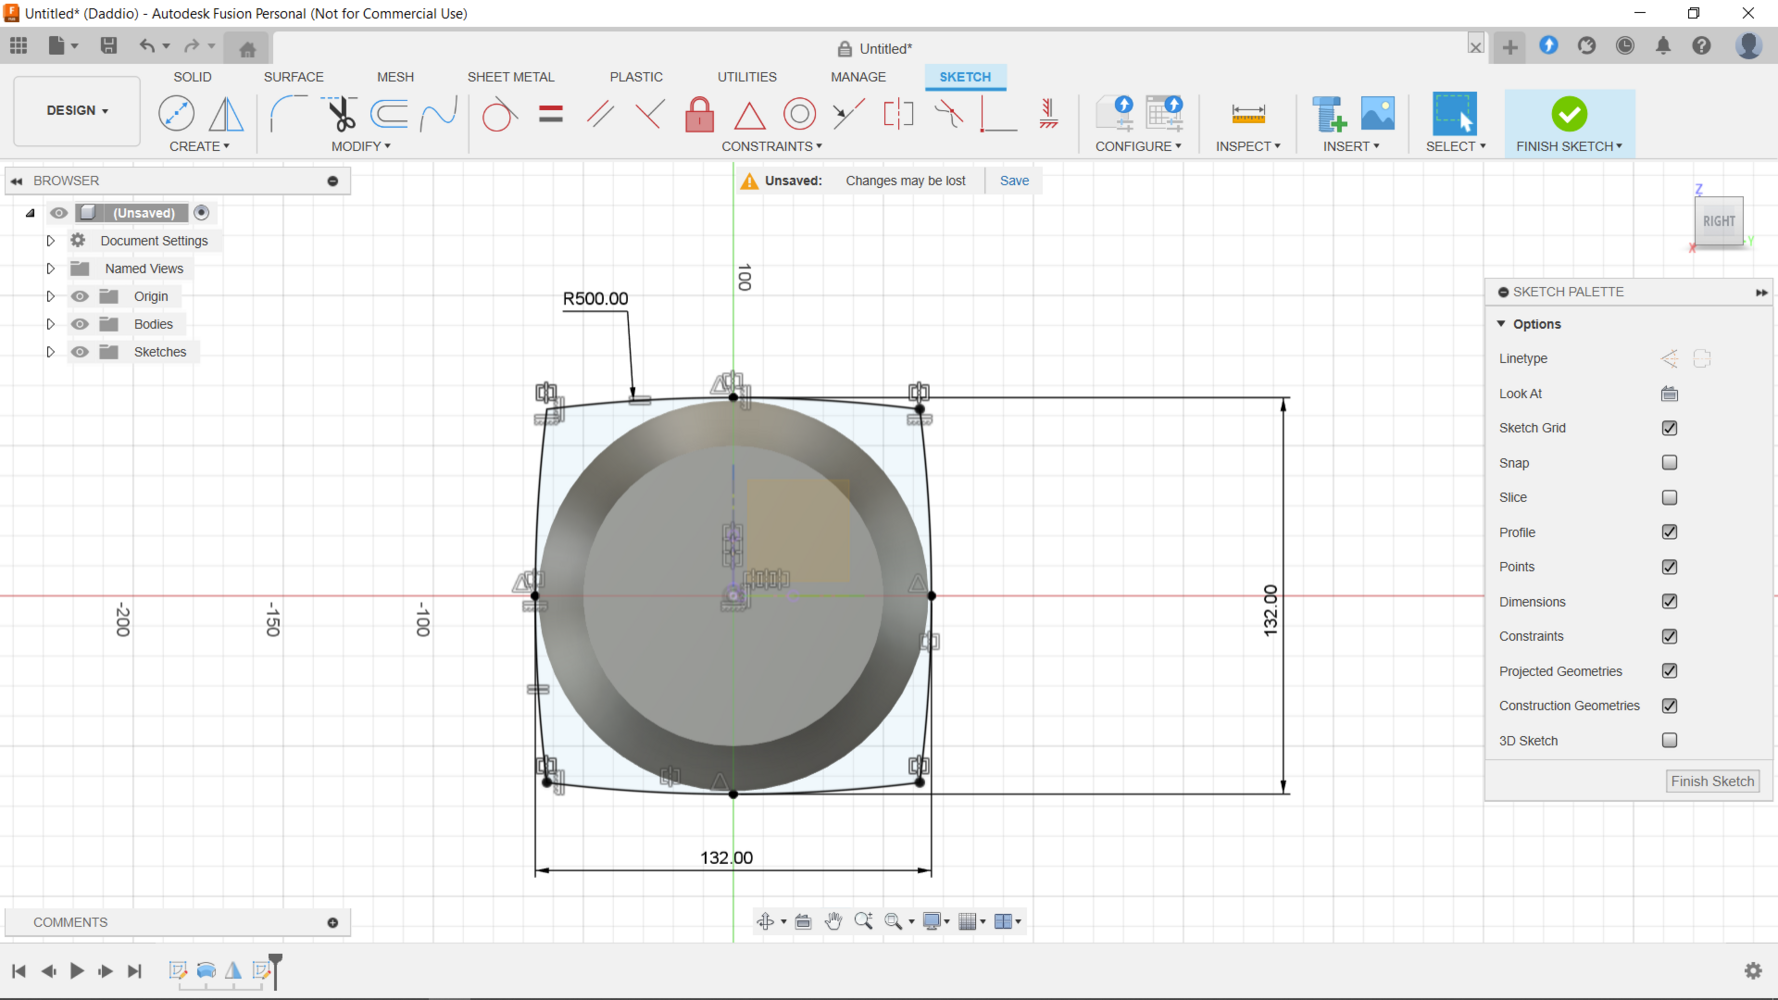Screen dimensions: 1778x1000
Task: Jump to timeline end
Action: [x=134, y=971]
